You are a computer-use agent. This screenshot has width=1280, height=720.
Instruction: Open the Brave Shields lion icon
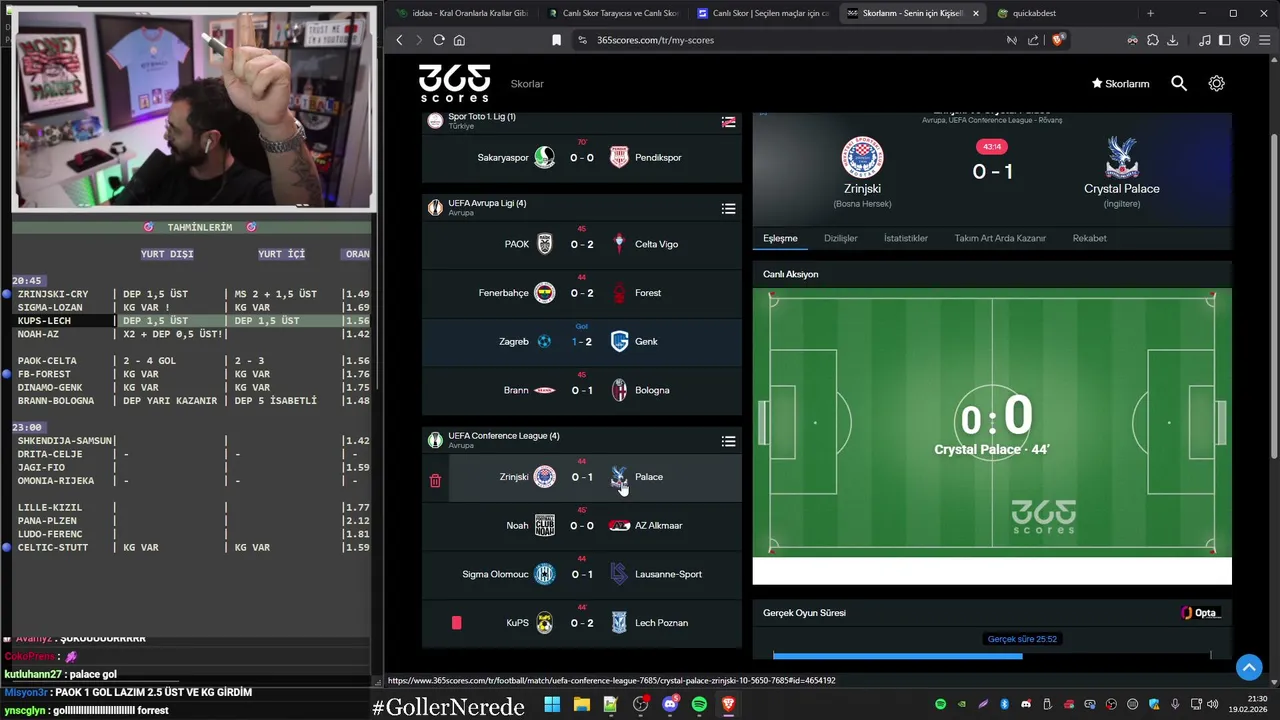[x=1058, y=40]
